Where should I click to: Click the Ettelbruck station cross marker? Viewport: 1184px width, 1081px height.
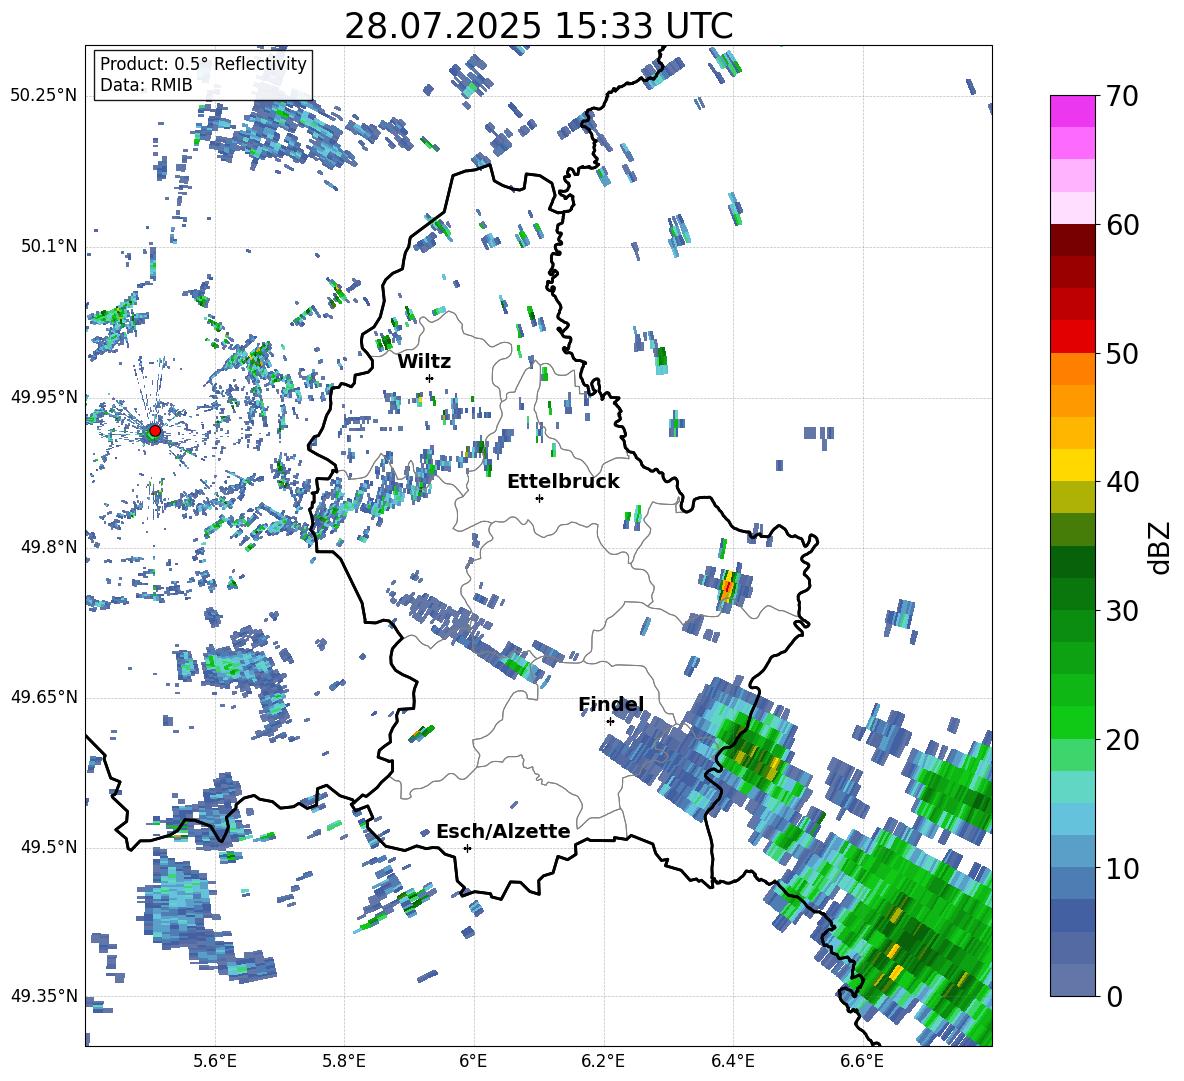539,498
